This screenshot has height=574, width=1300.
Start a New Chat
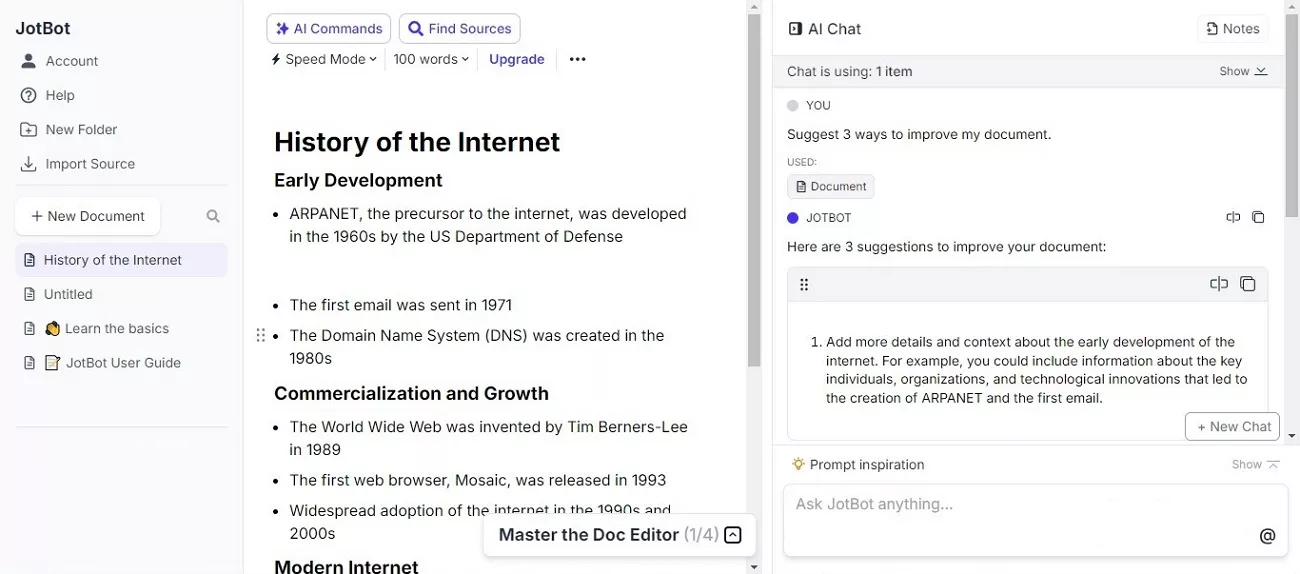[1232, 426]
